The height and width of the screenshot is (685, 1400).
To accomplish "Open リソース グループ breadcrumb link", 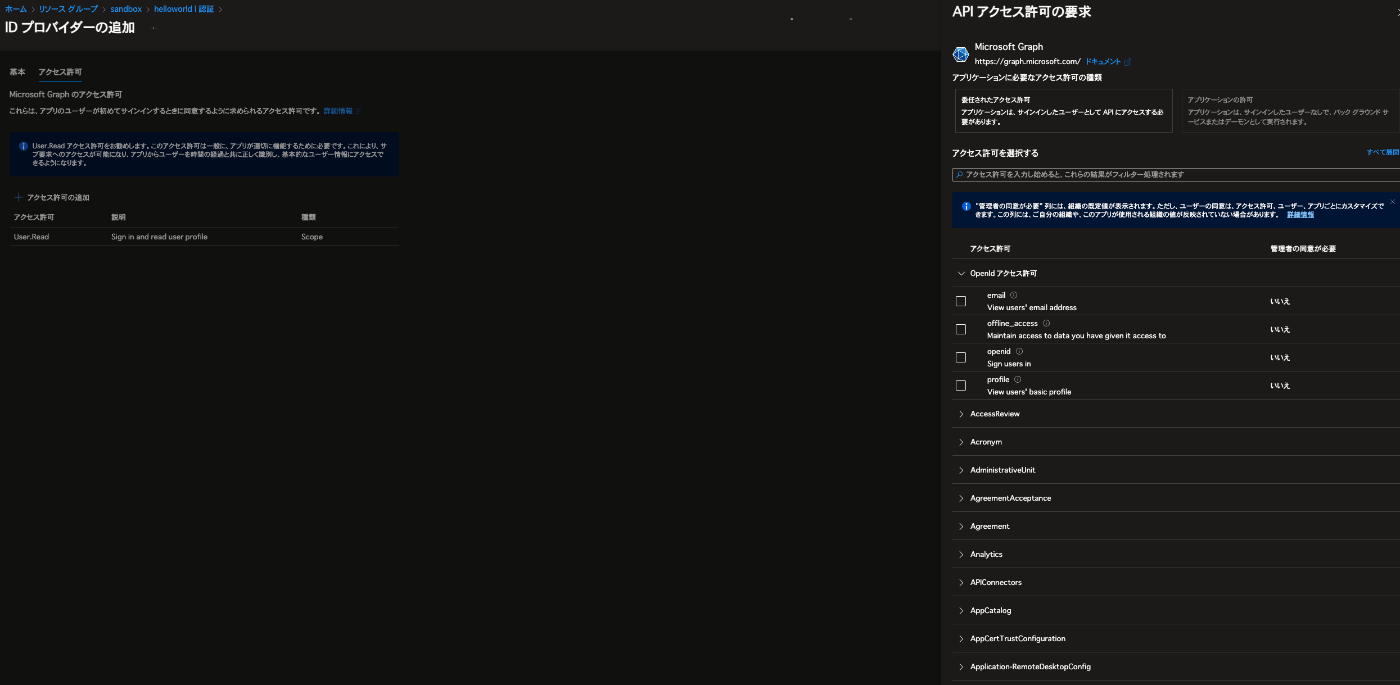I will 68,9.
